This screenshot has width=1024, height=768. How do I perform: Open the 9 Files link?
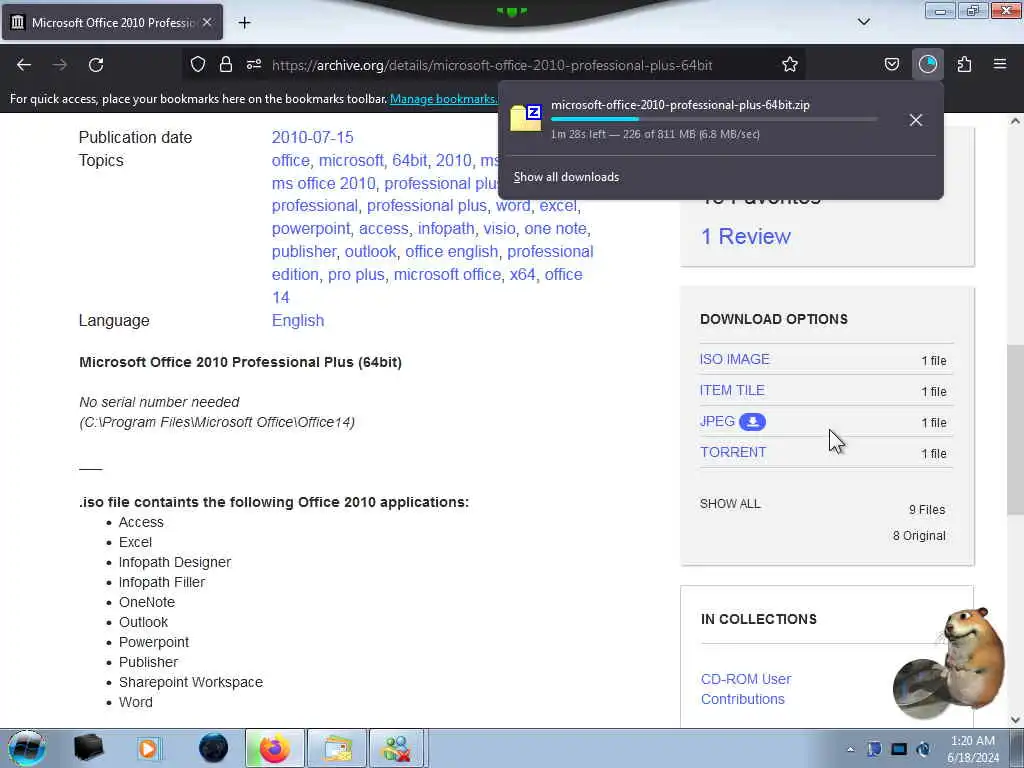point(927,509)
